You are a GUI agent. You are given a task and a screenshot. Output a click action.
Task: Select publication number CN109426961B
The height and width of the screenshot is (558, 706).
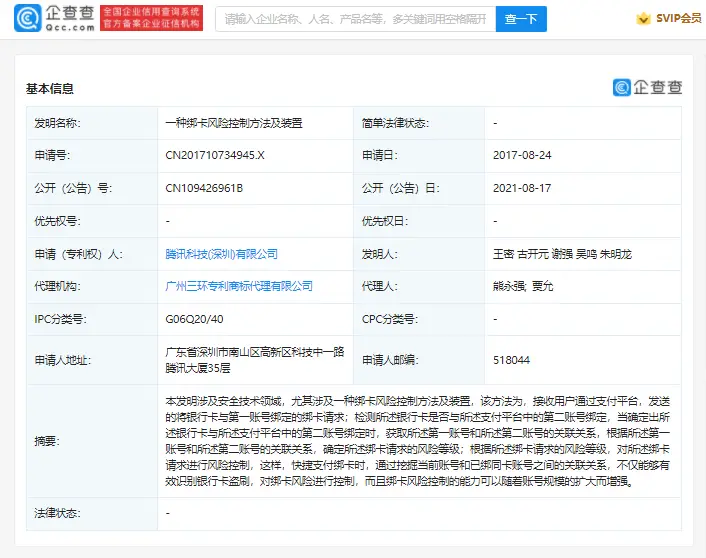[204, 188]
